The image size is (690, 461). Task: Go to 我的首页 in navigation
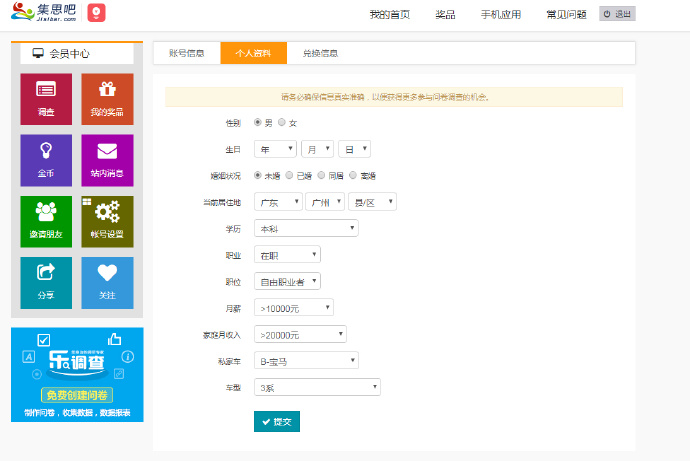click(389, 14)
